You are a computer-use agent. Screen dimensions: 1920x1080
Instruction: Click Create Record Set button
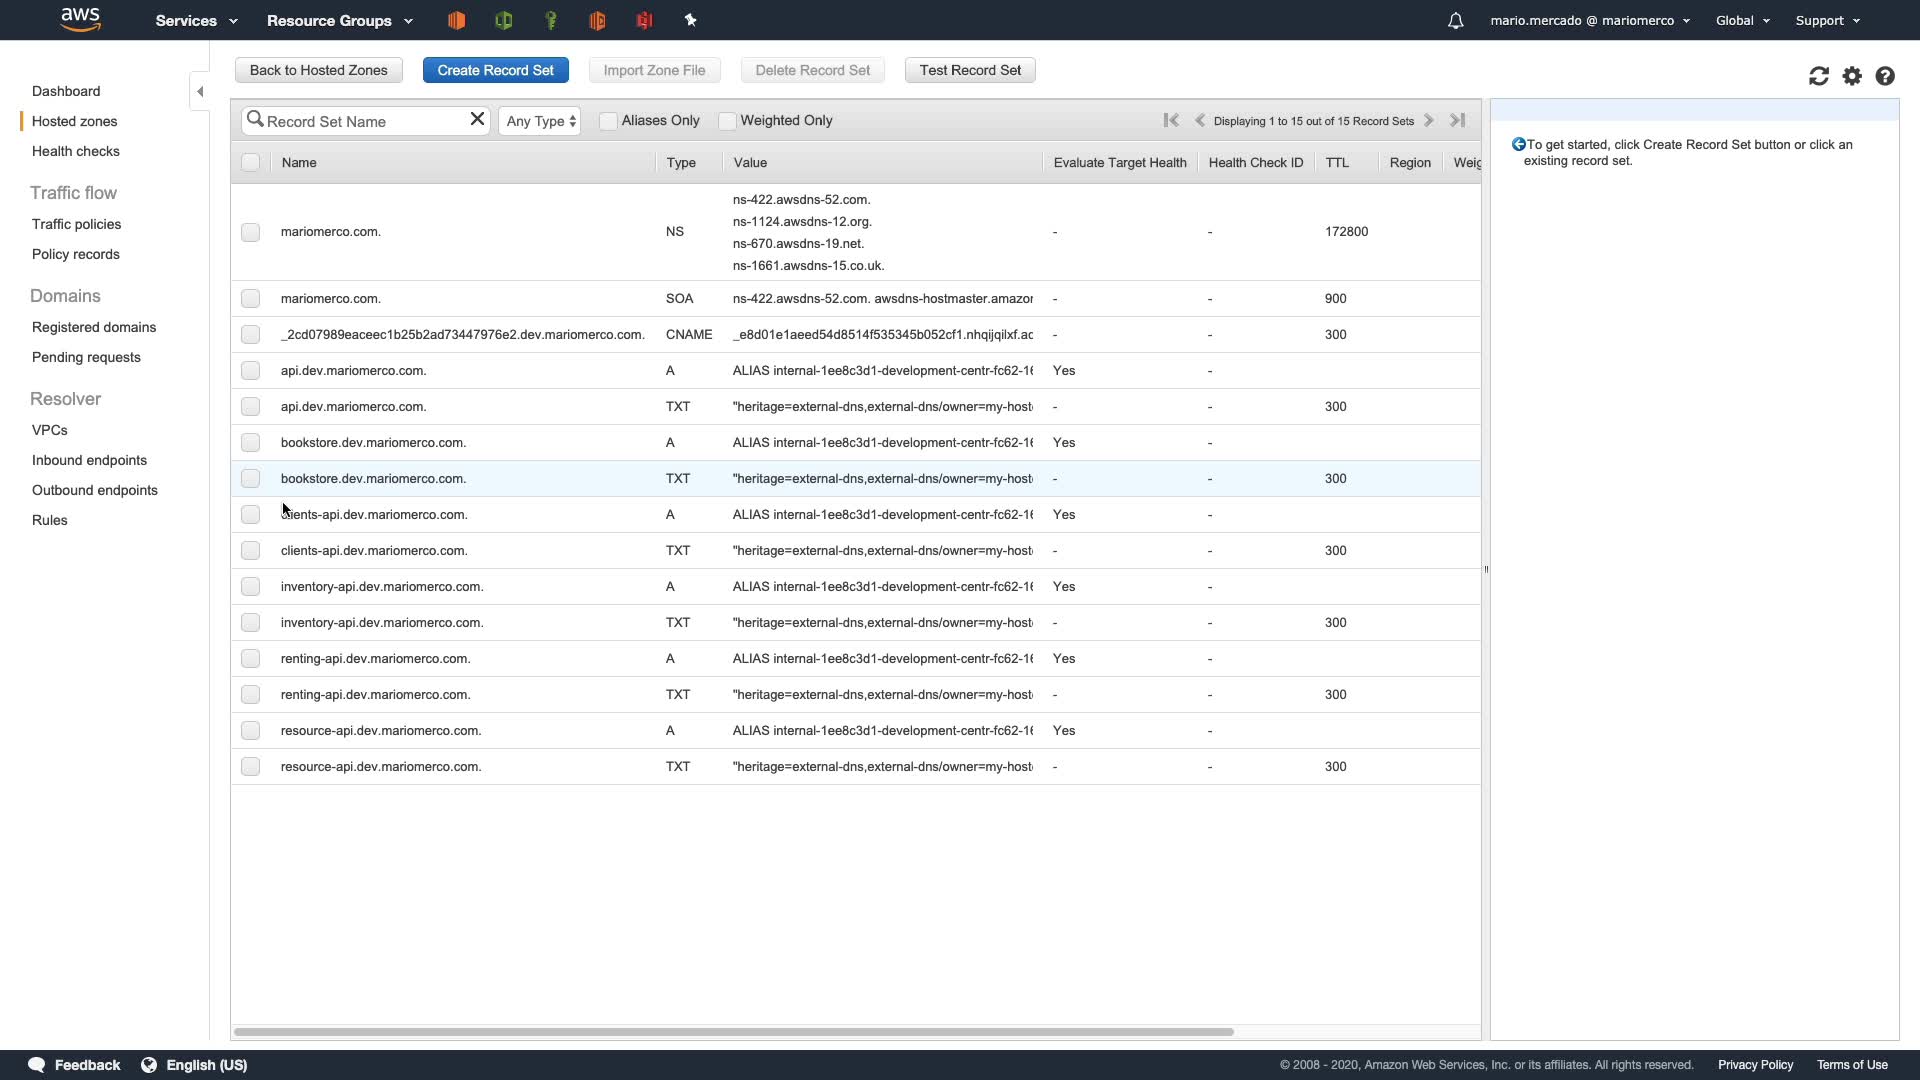495,70
